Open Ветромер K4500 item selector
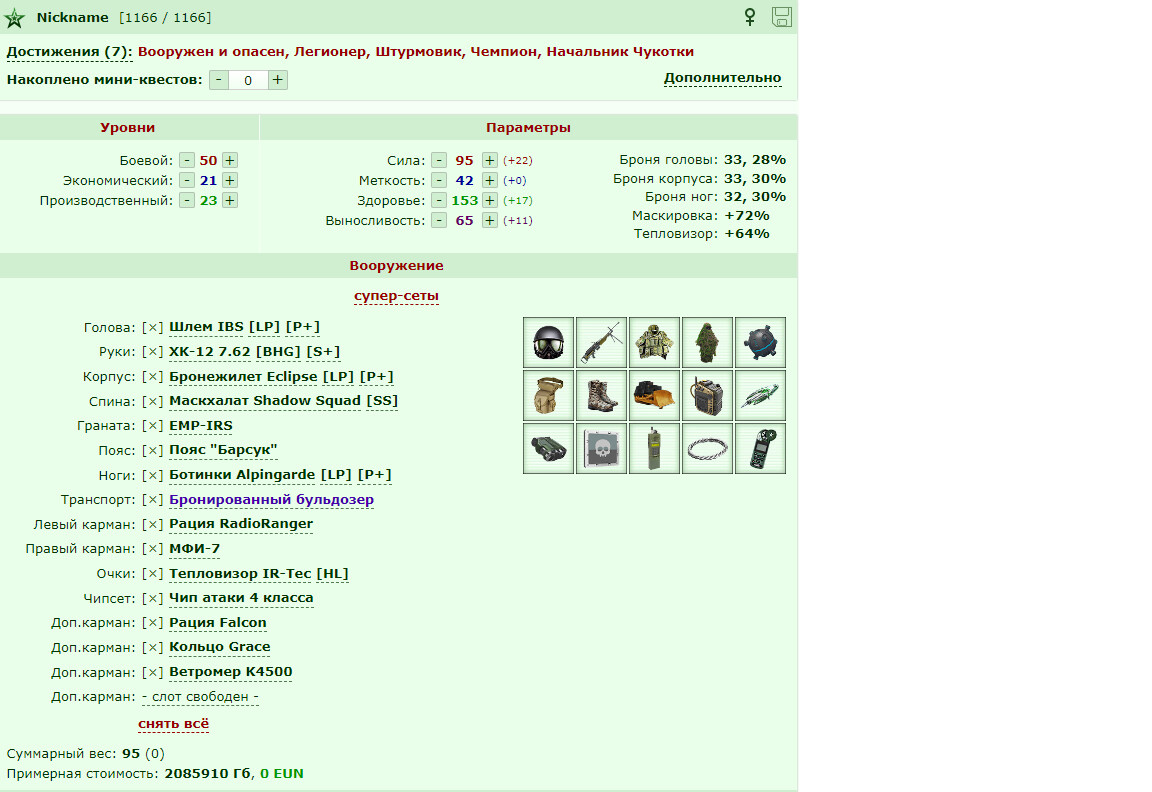 [x=231, y=672]
